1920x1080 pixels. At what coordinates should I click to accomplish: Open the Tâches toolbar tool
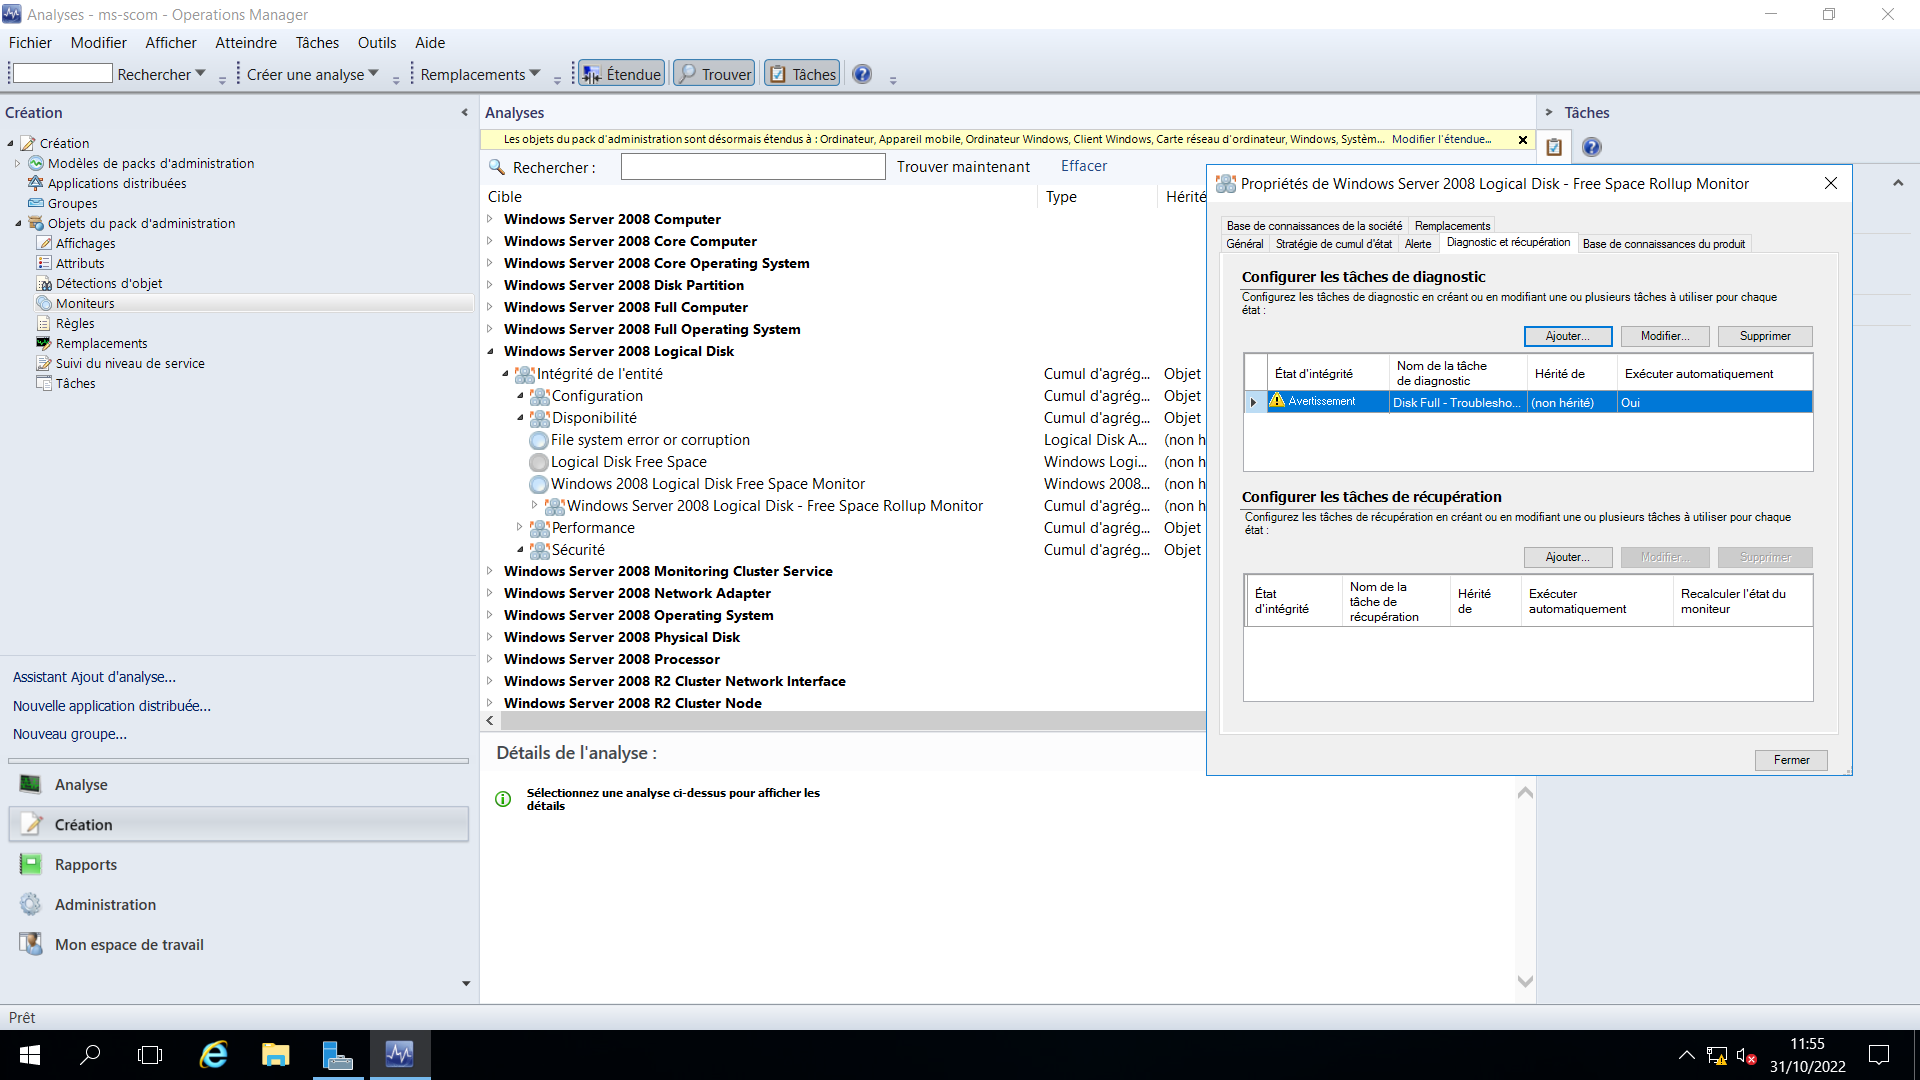point(800,72)
